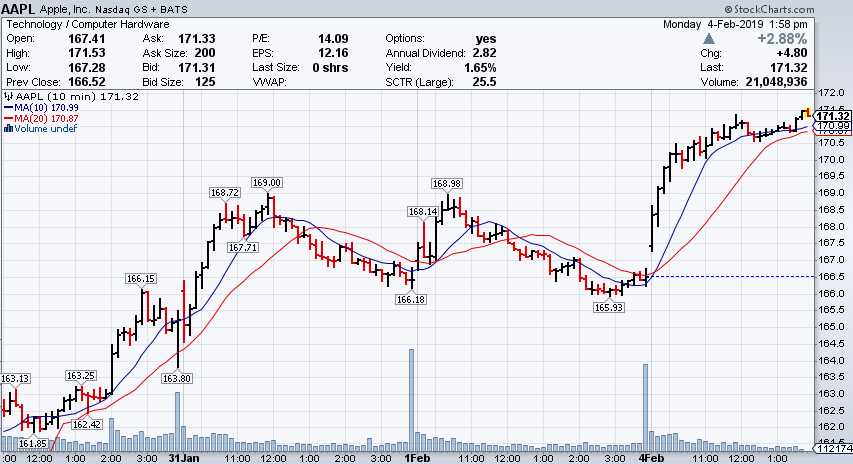The height and width of the screenshot is (464, 853).
Task: Click the 163.80 low price label
Action: [x=176, y=378]
